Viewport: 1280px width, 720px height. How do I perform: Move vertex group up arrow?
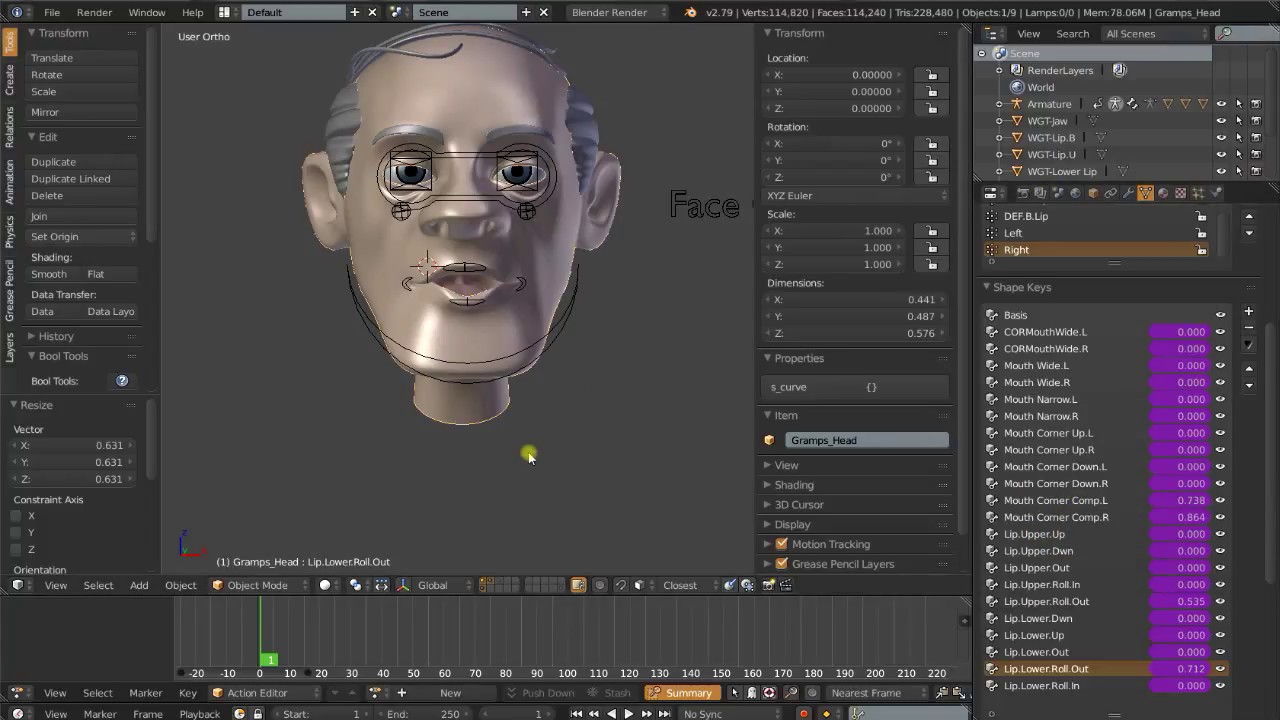1249,216
